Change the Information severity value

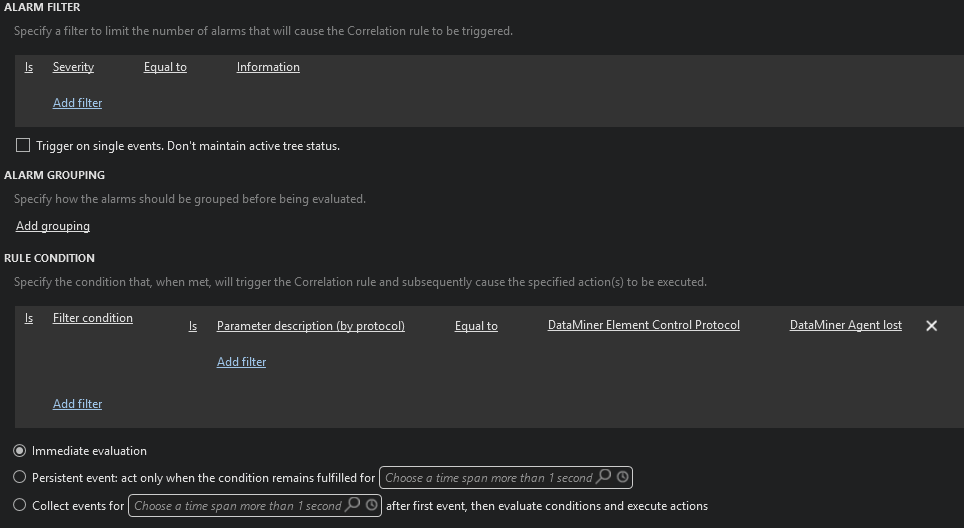click(268, 67)
